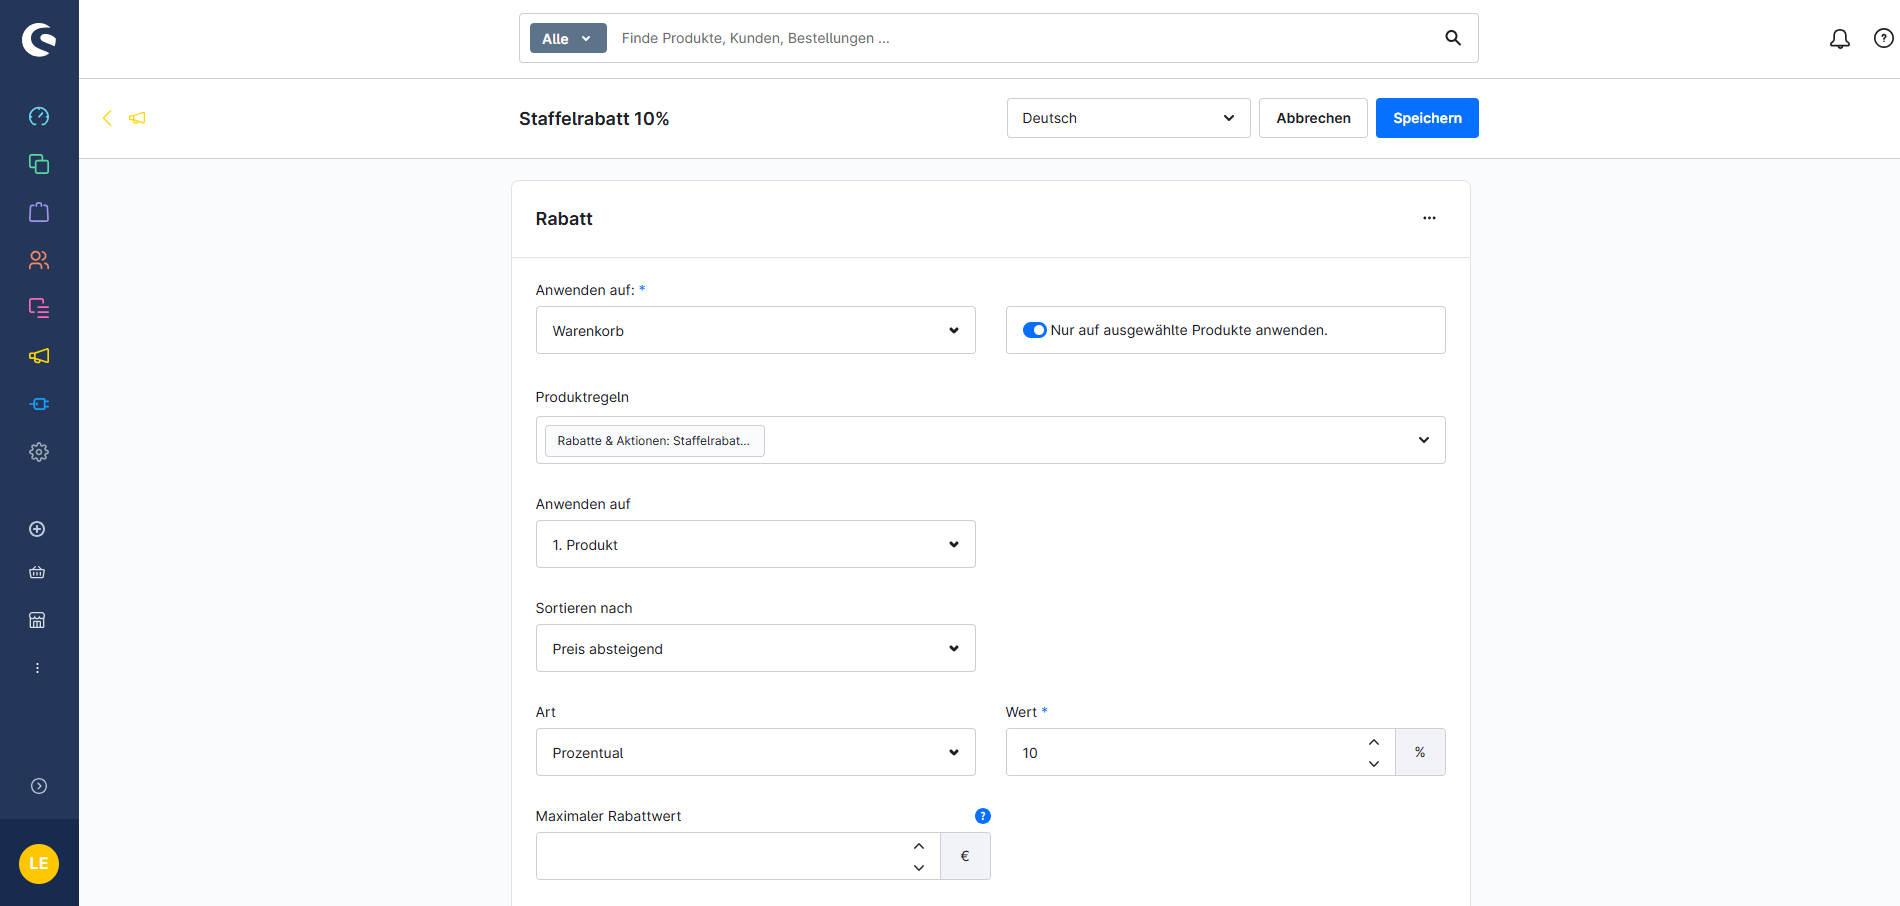The height and width of the screenshot is (906, 1900).
Task: Open the 'Alle' search filter menu
Action: (x=567, y=38)
